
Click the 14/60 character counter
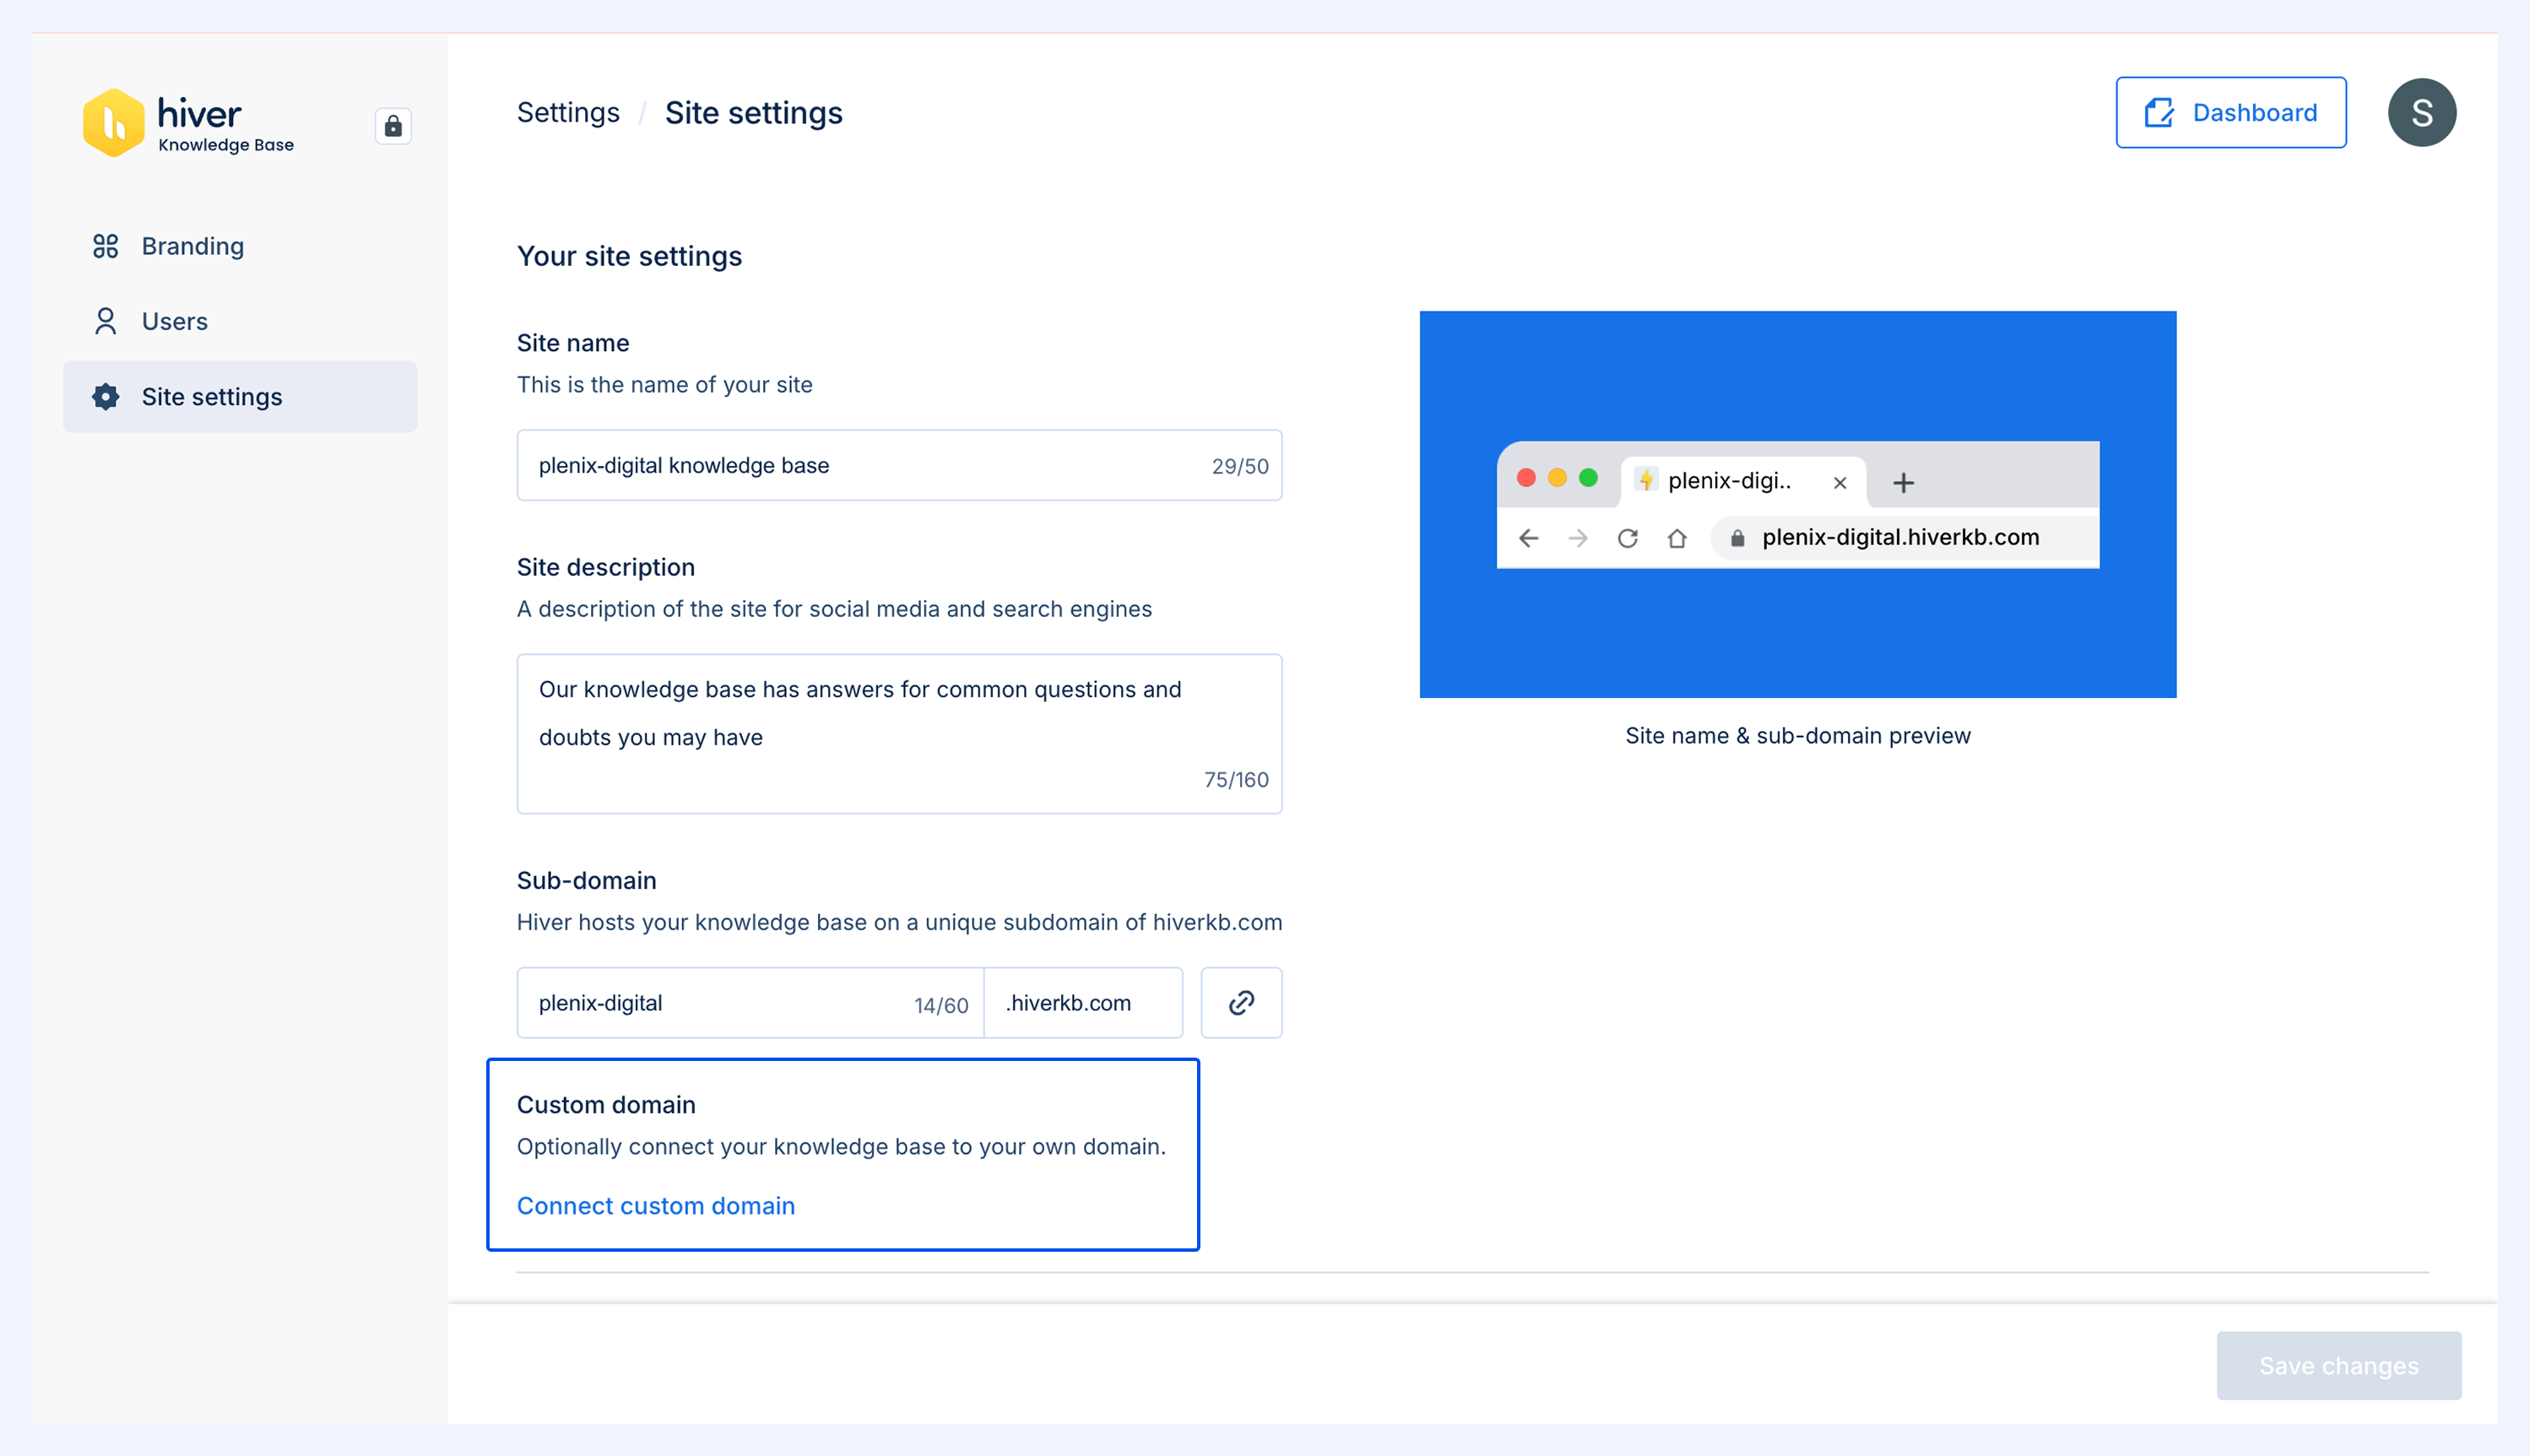(x=941, y=1006)
